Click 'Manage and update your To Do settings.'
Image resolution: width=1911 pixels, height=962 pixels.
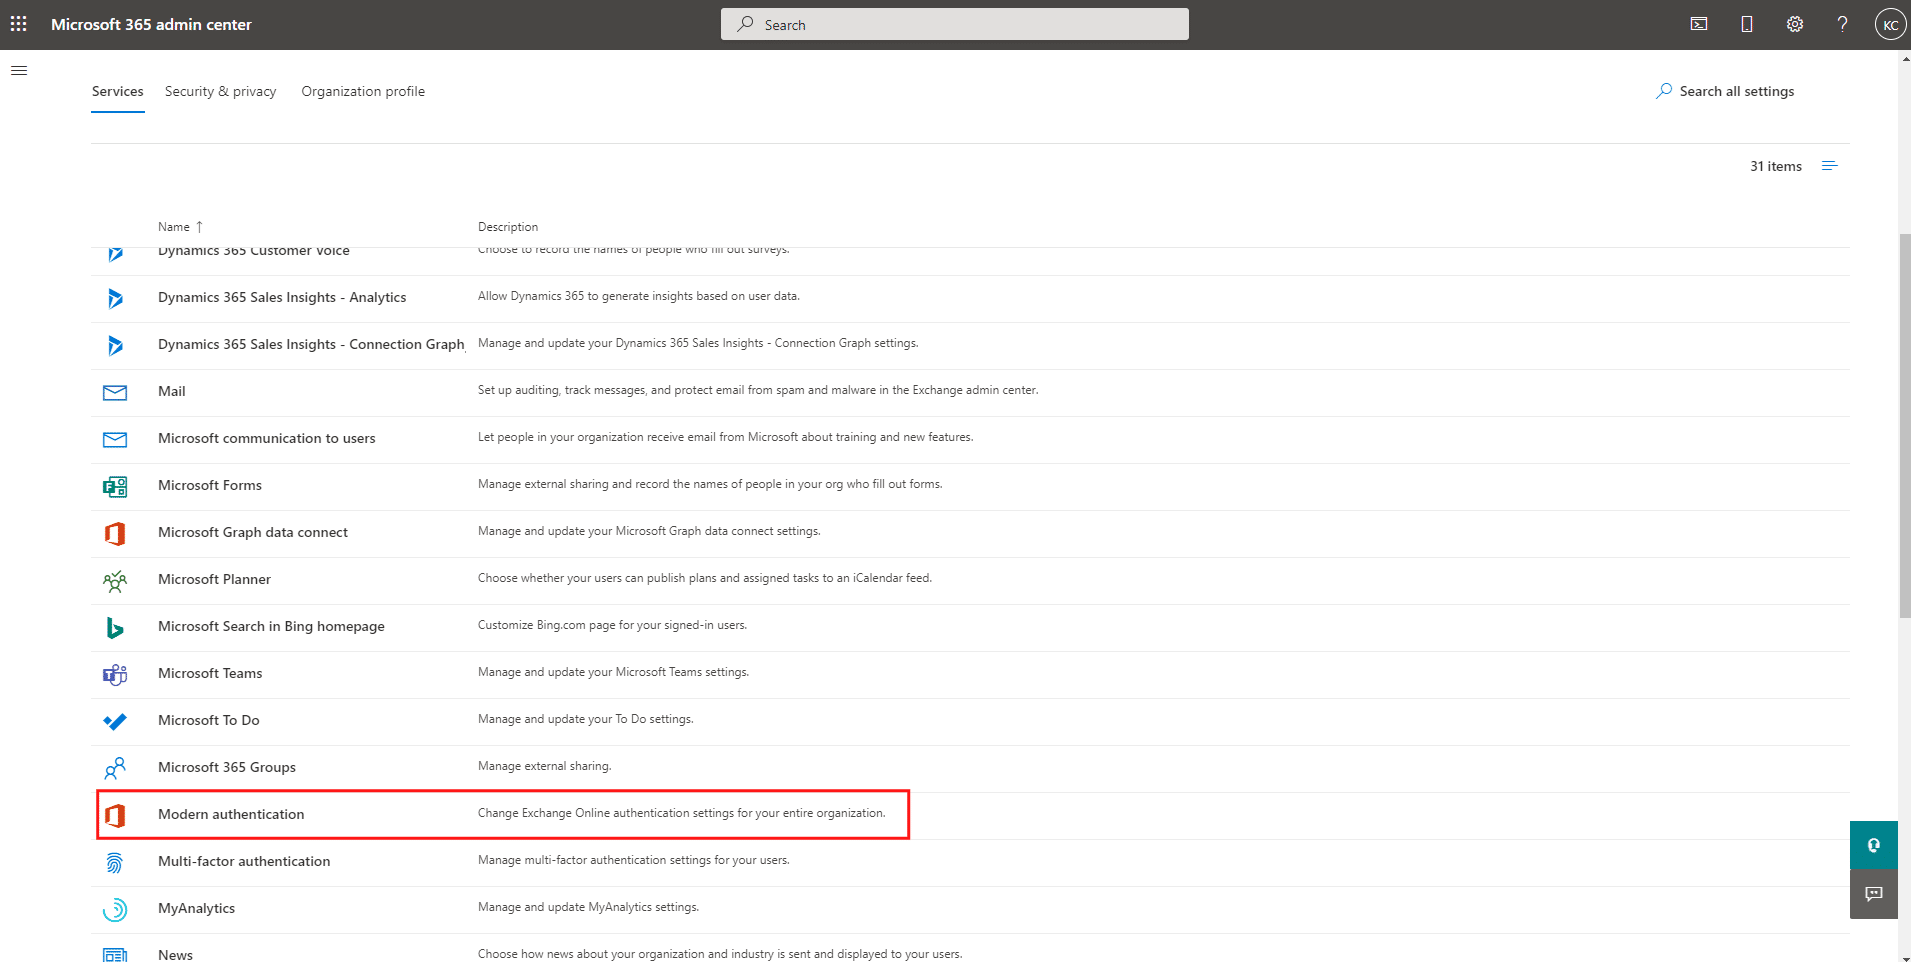coord(586,719)
